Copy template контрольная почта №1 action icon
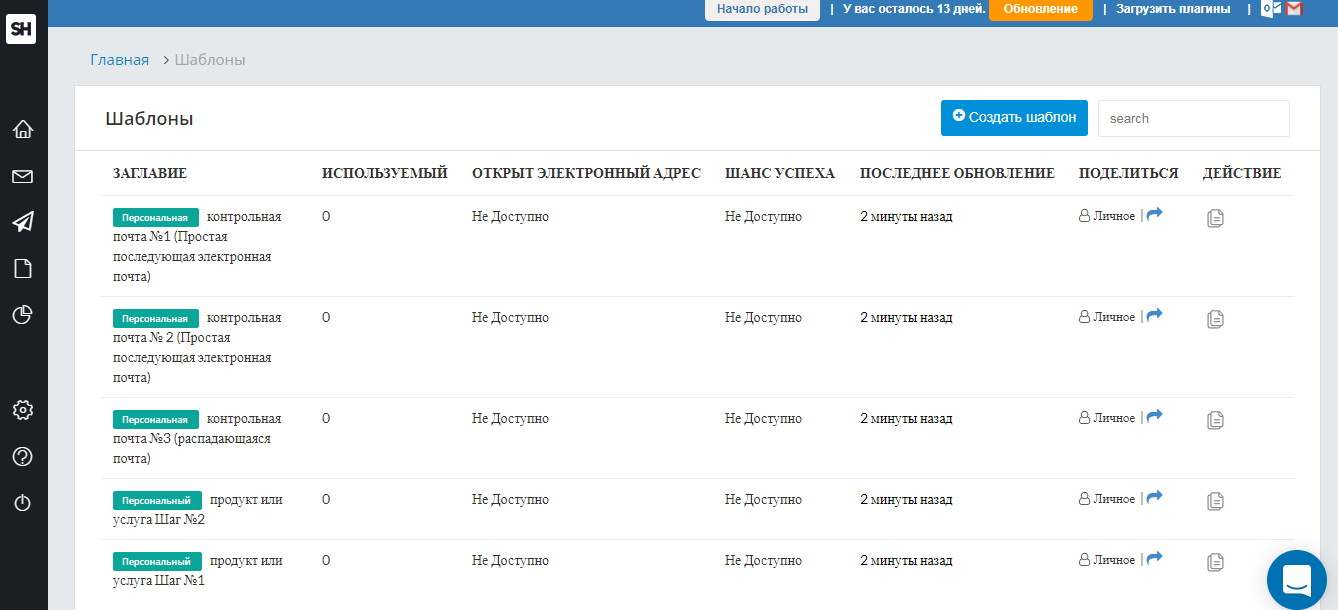This screenshot has height=610, width=1338. tap(1215, 218)
